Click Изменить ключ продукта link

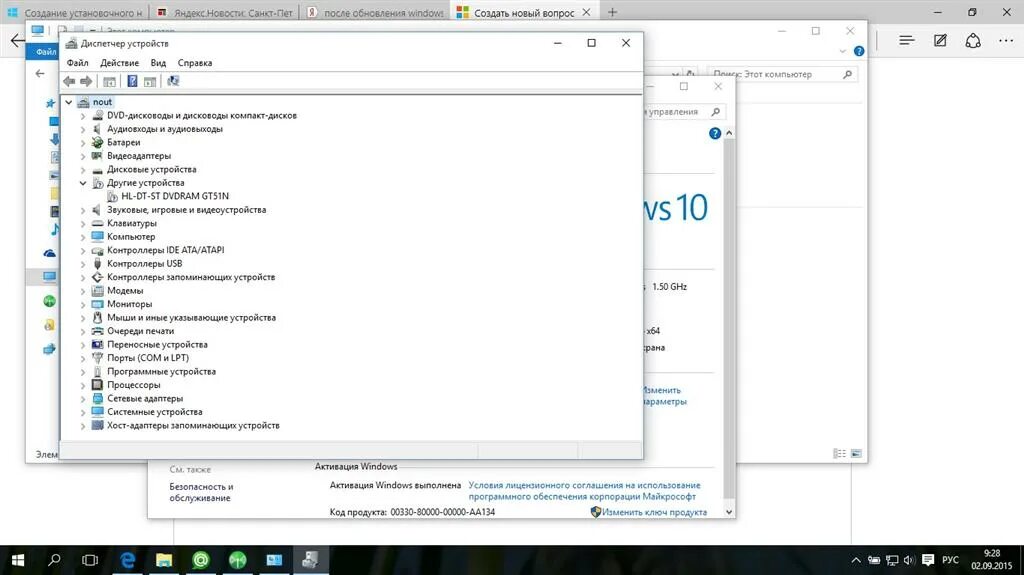coord(654,512)
